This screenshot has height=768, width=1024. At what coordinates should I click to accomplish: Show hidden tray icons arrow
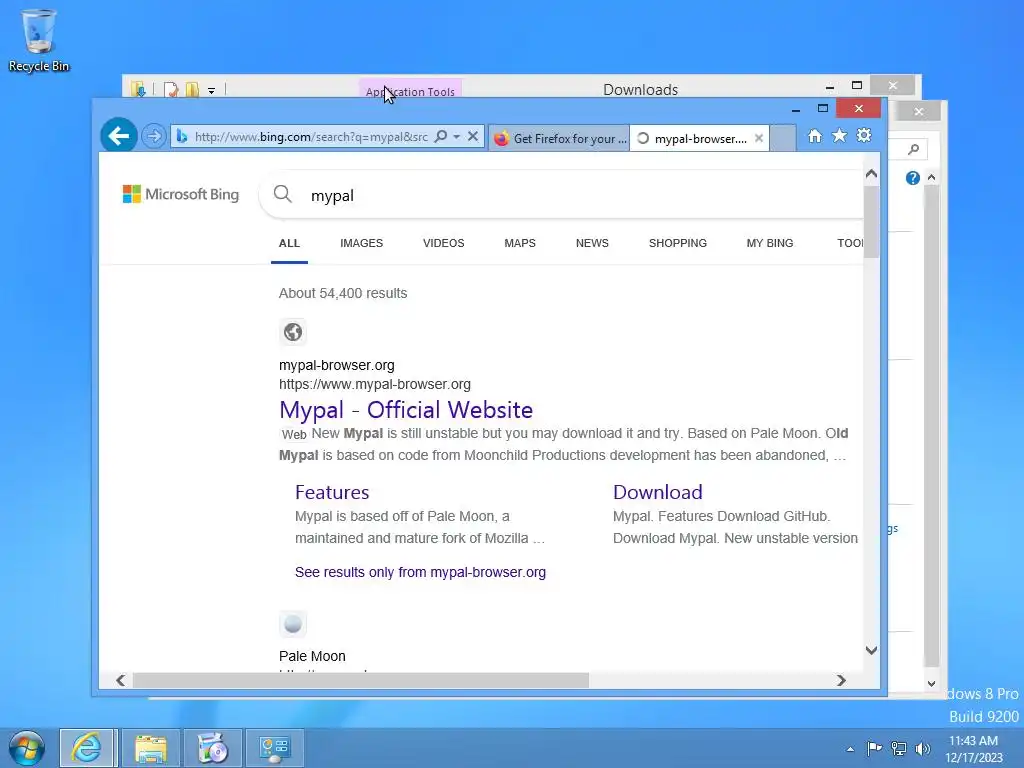click(850, 749)
